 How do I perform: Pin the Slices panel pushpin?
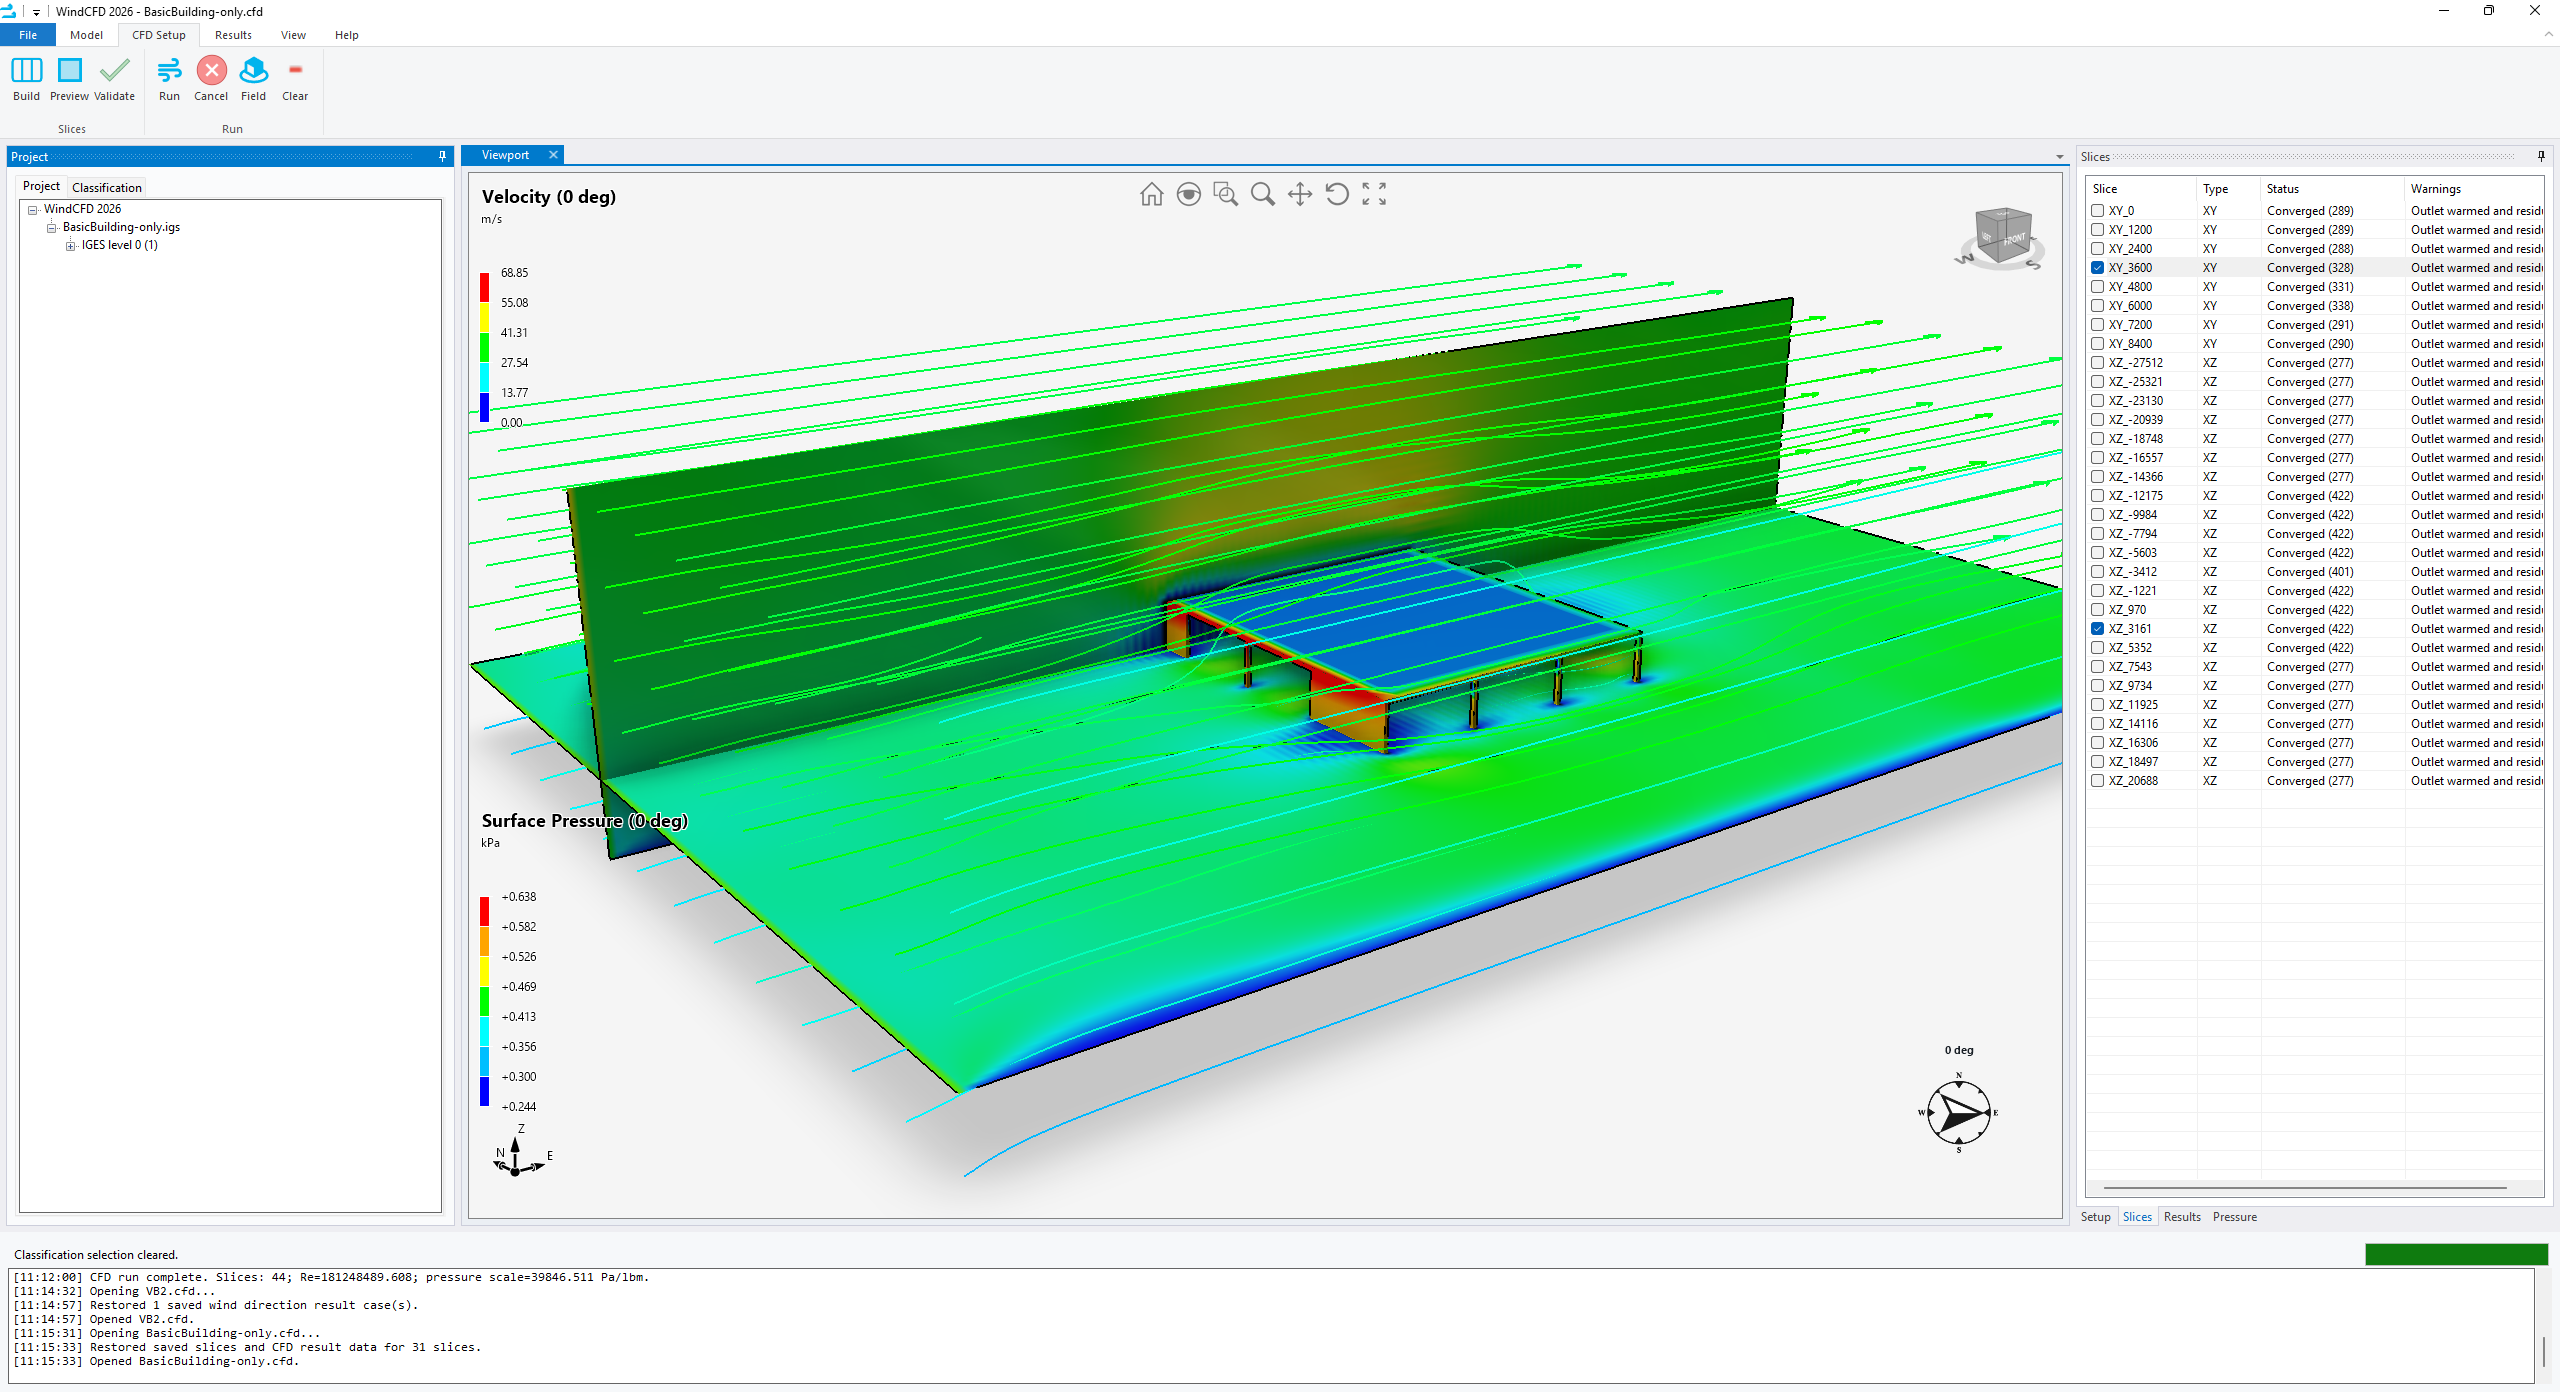2541,156
